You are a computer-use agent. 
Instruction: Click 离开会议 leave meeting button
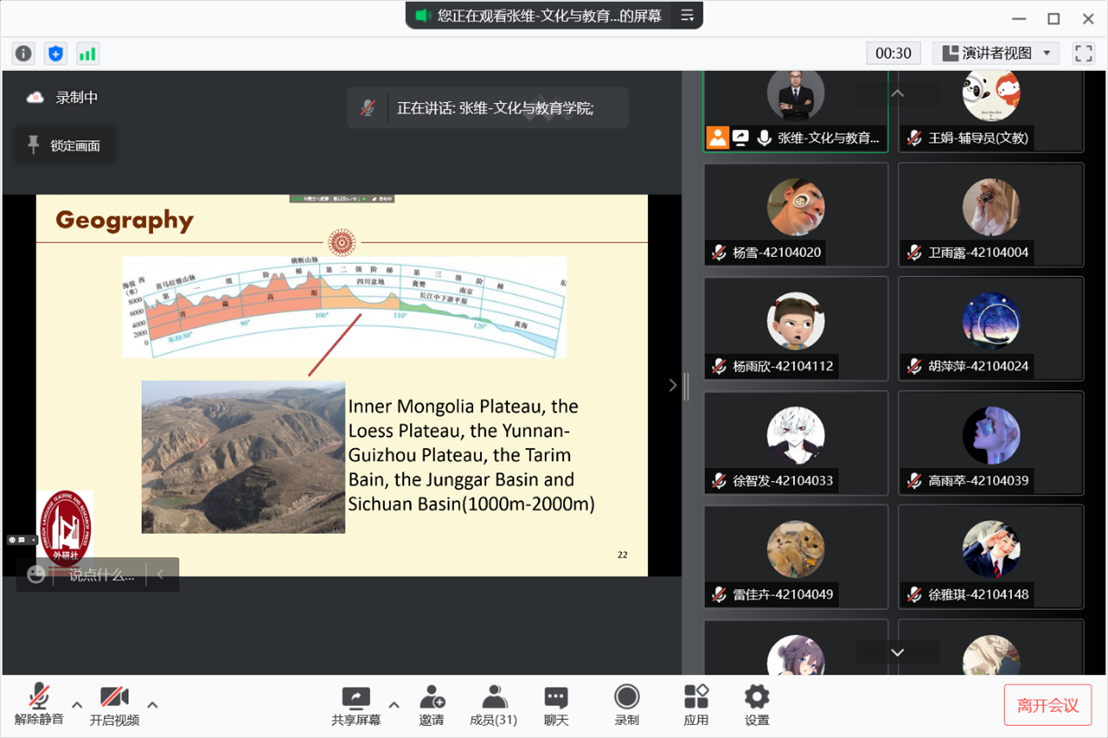(x=1047, y=705)
